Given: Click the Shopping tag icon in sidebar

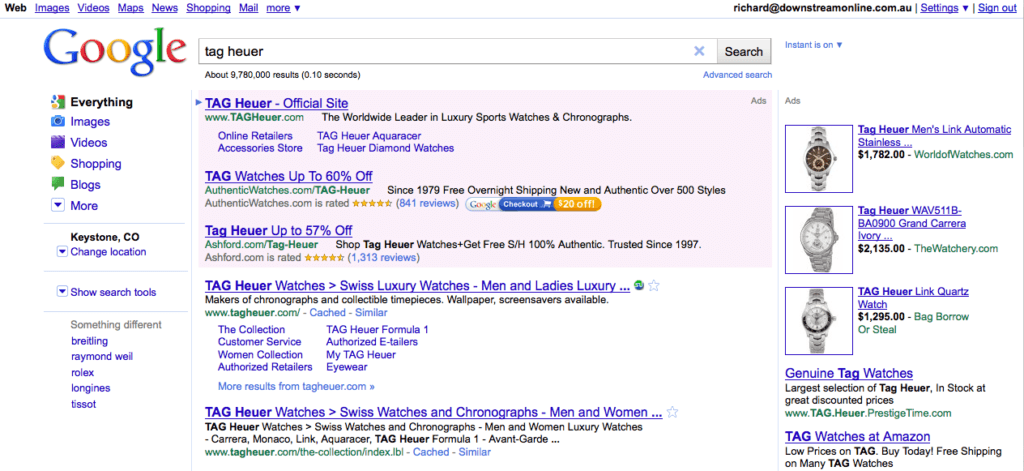Looking at the screenshot, I should (x=57, y=163).
